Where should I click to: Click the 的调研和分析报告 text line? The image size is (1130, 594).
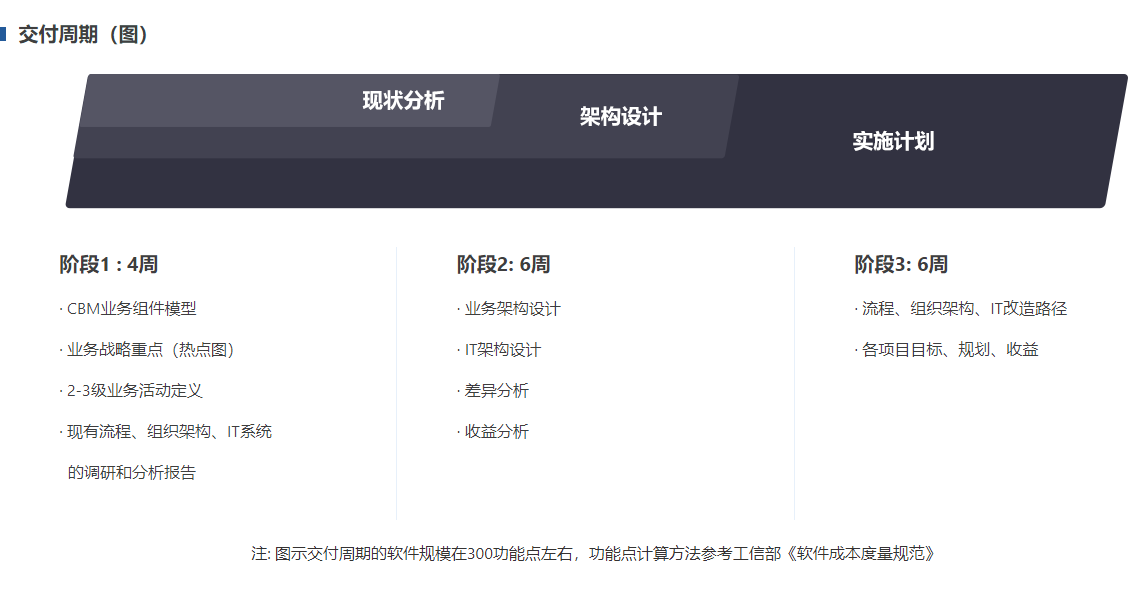[131, 473]
